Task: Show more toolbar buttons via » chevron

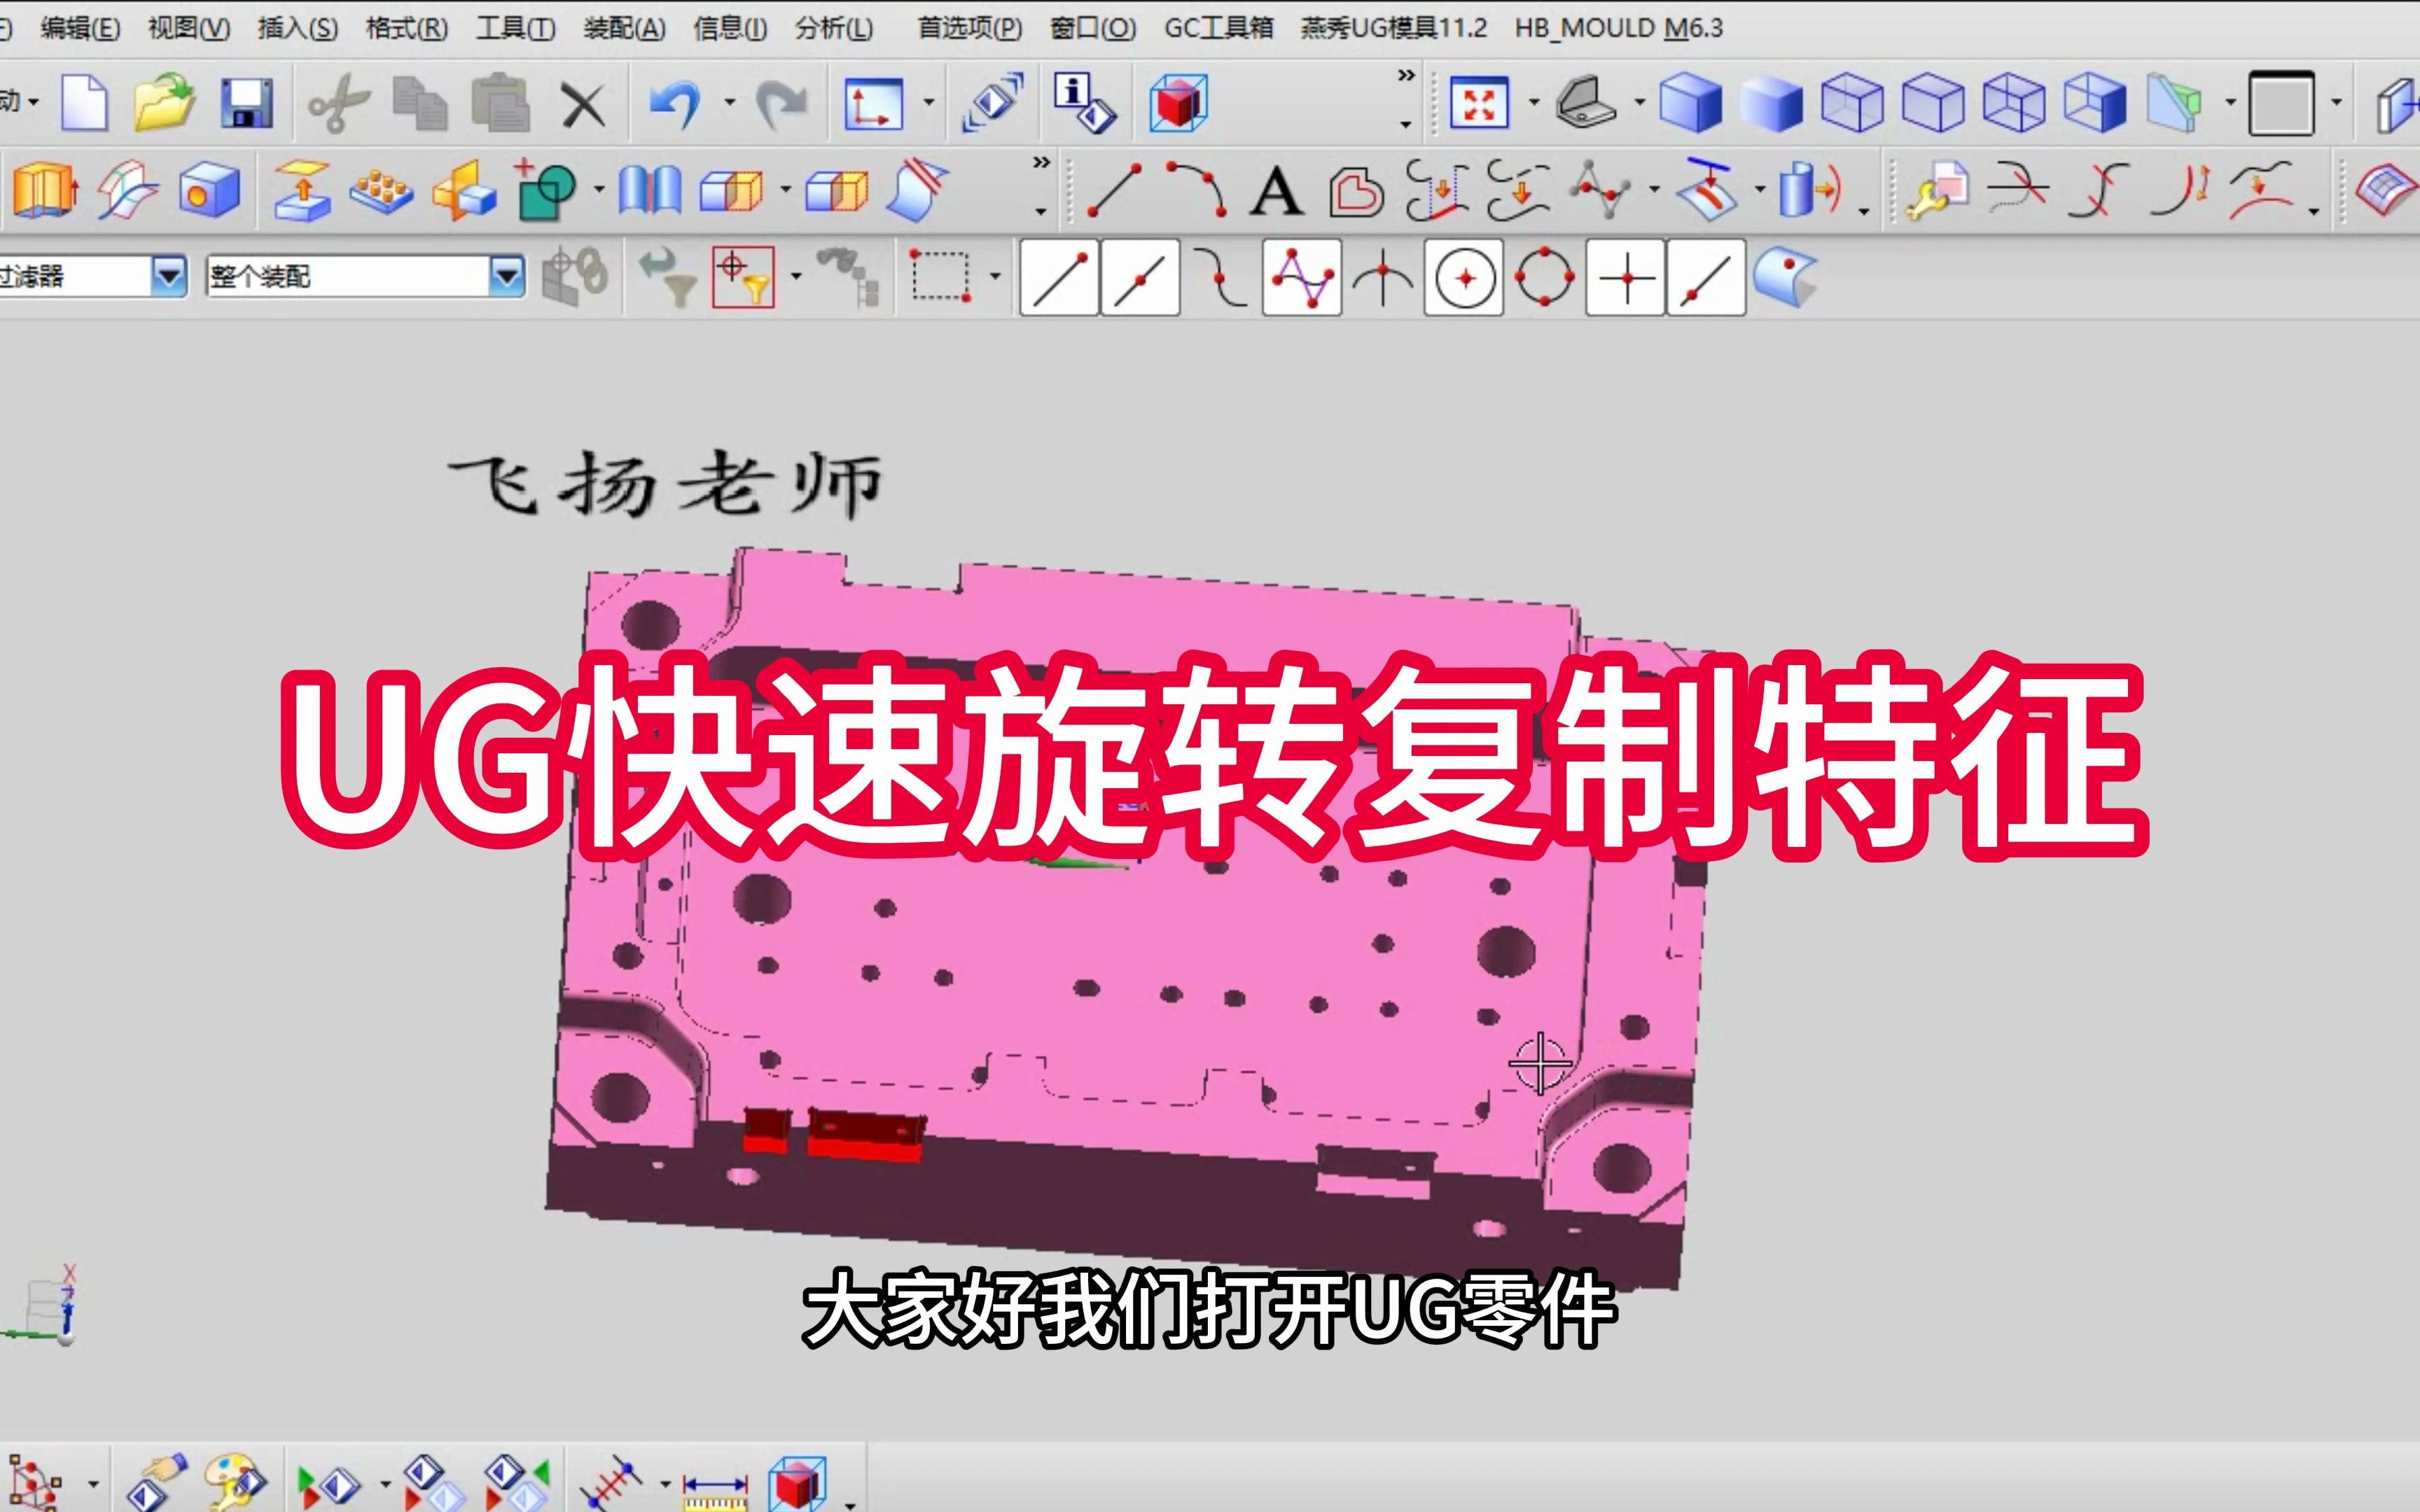Action: click(x=1406, y=76)
